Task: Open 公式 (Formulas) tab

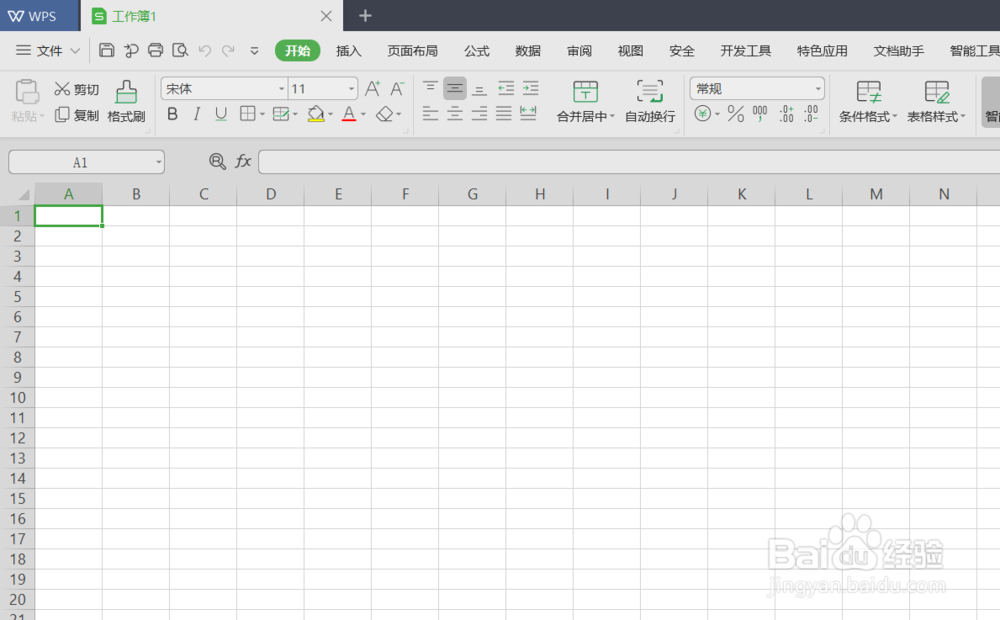Action: [476, 51]
